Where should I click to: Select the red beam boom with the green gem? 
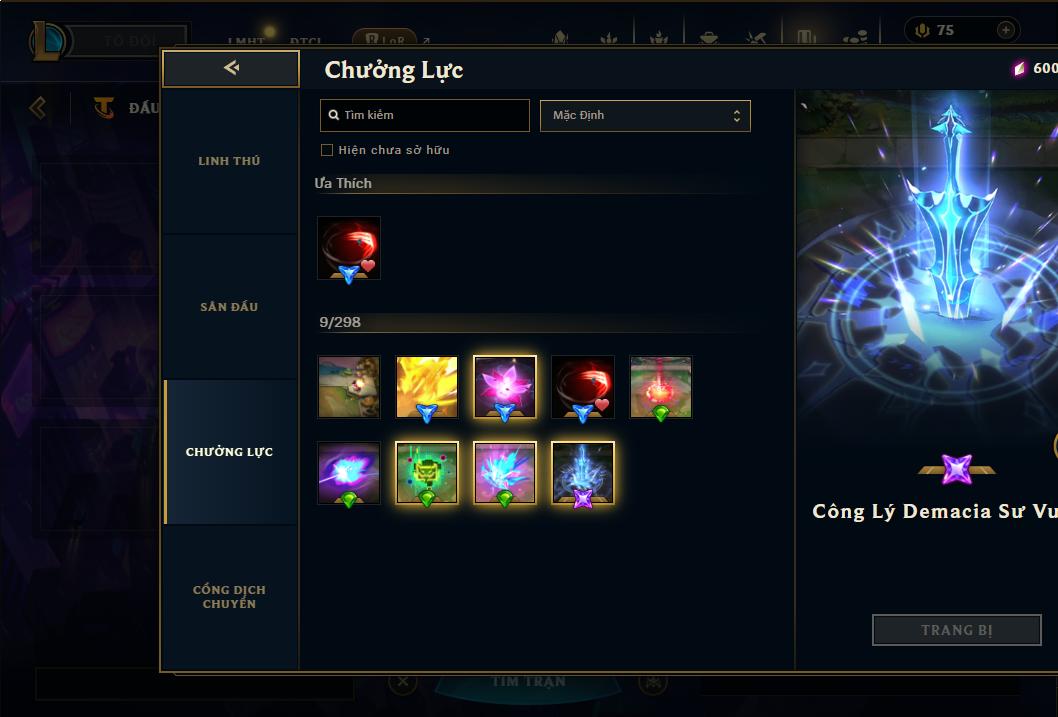(x=661, y=387)
